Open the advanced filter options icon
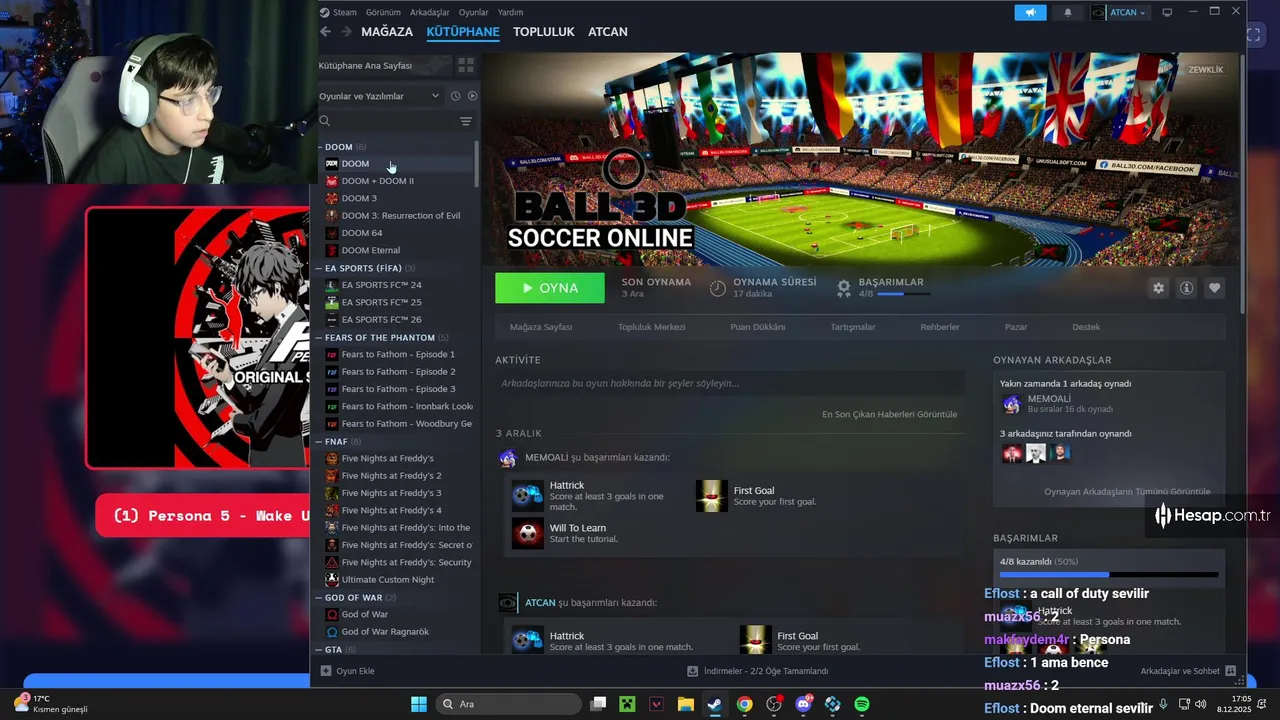This screenshot has width=1280, height=720. click(465, 121)
